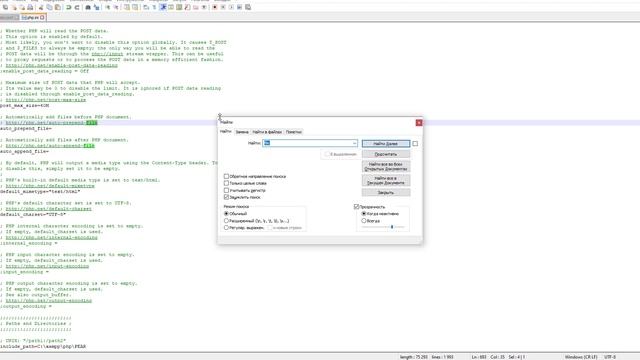640x360 pixels.
Task: Enable 'Только целые слова' checkbox
Action: point(226,183)
